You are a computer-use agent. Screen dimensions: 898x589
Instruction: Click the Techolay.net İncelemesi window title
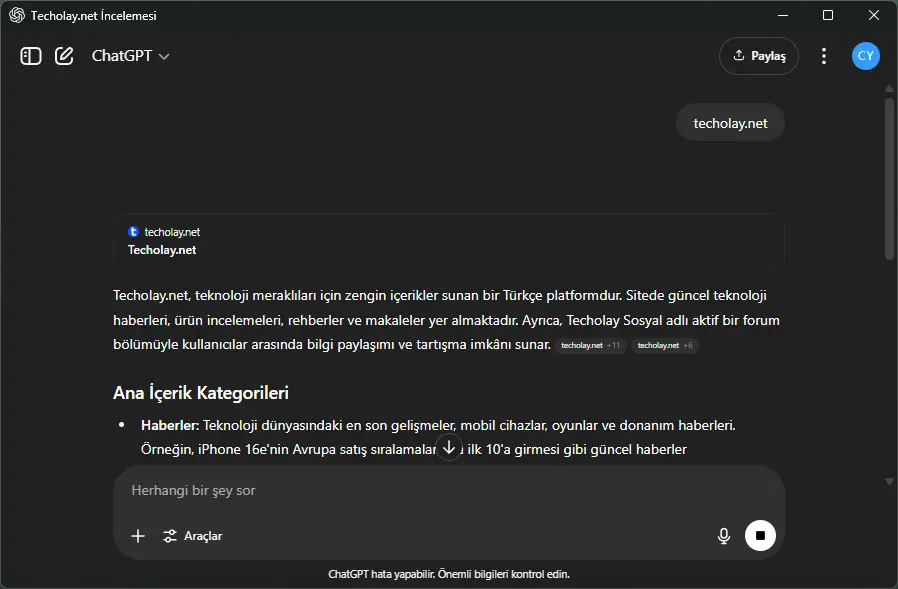[x=93, y=16]
